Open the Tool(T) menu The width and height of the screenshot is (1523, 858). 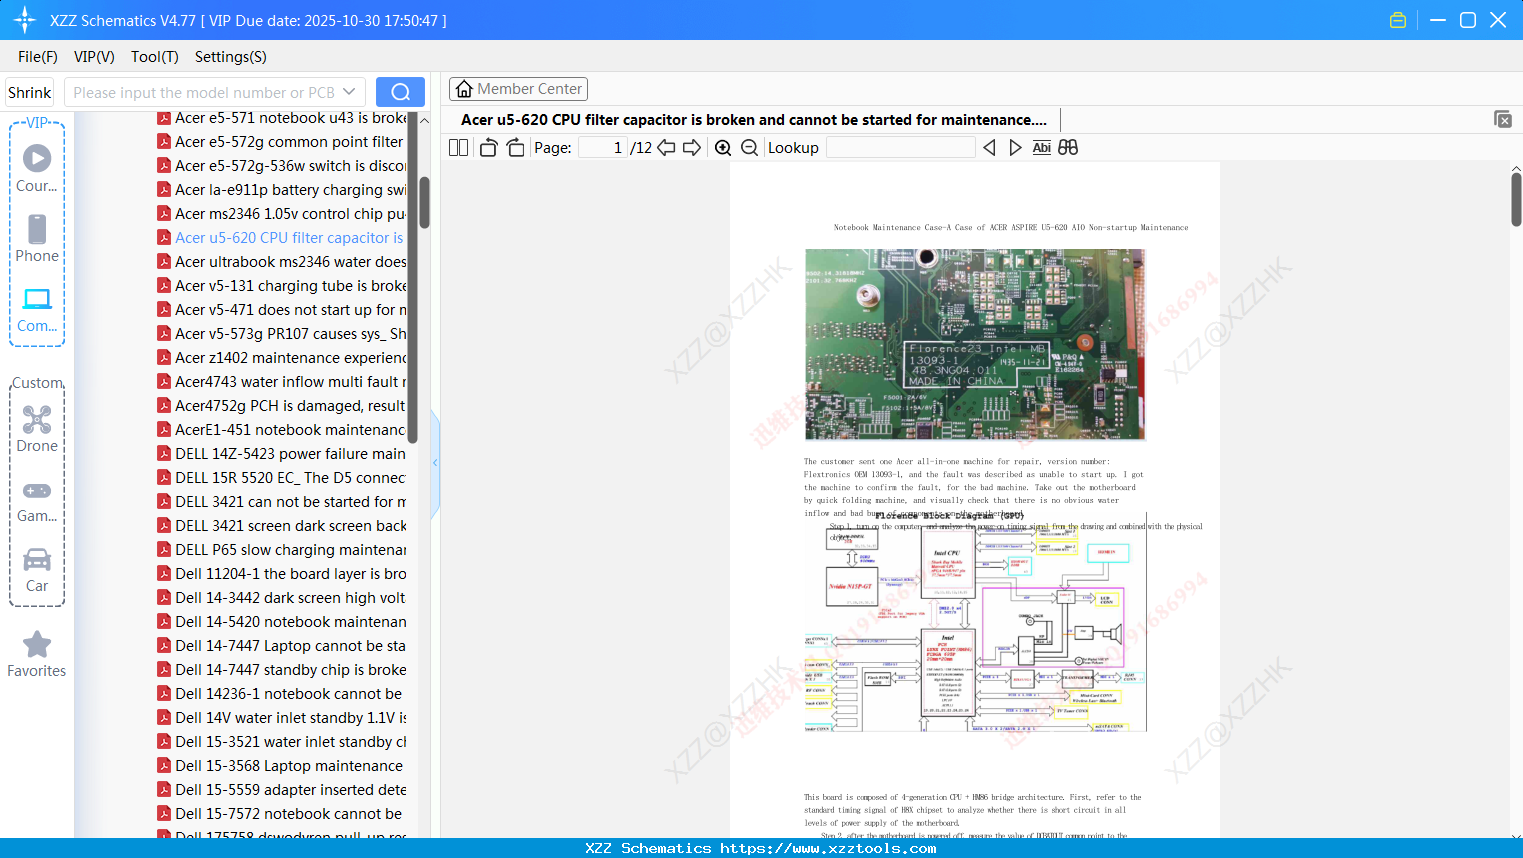[154, 57]
